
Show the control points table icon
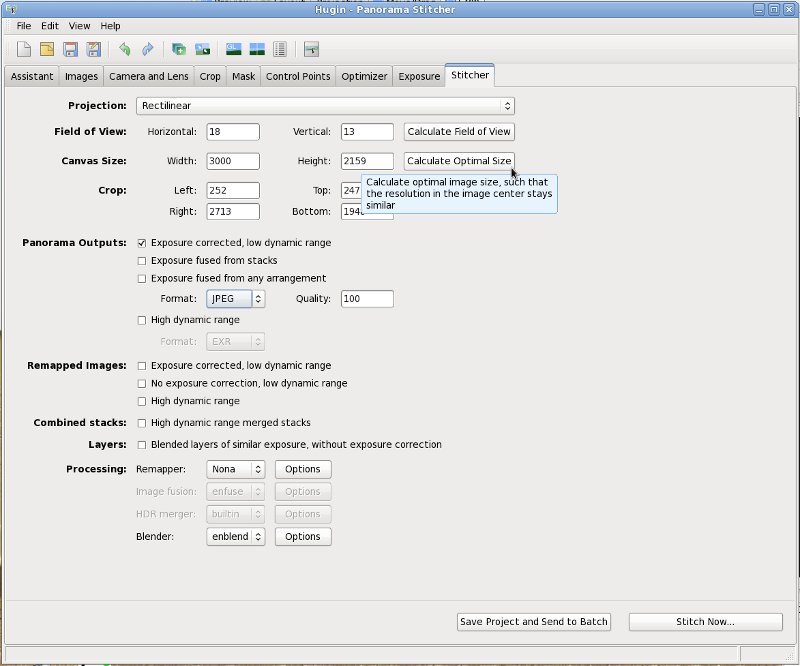[x=280, y=49]
